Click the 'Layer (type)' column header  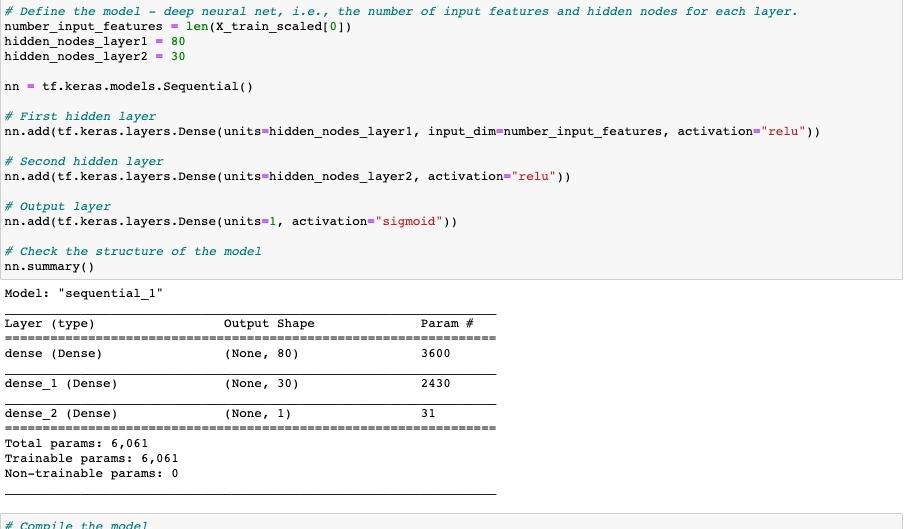coord(49,323)
